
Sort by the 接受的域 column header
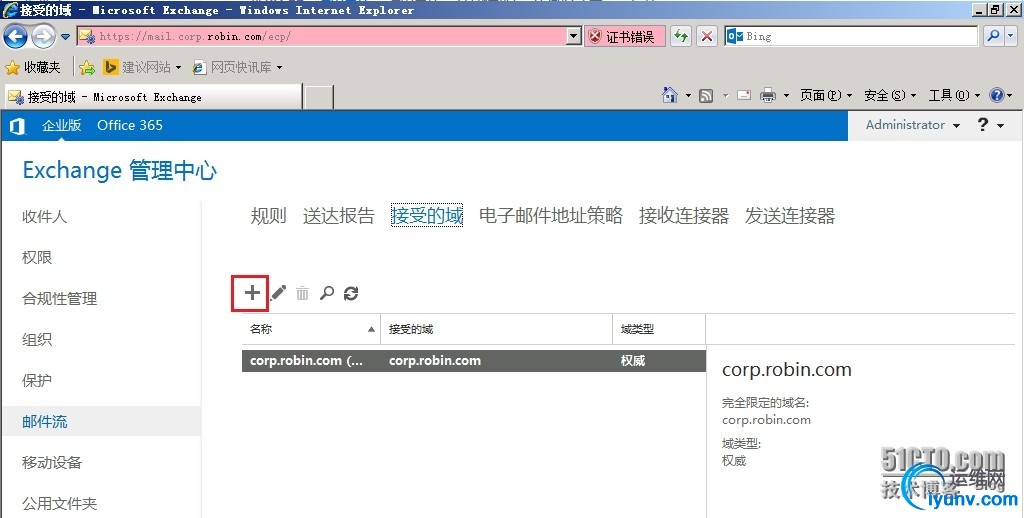tap(496, 329)
